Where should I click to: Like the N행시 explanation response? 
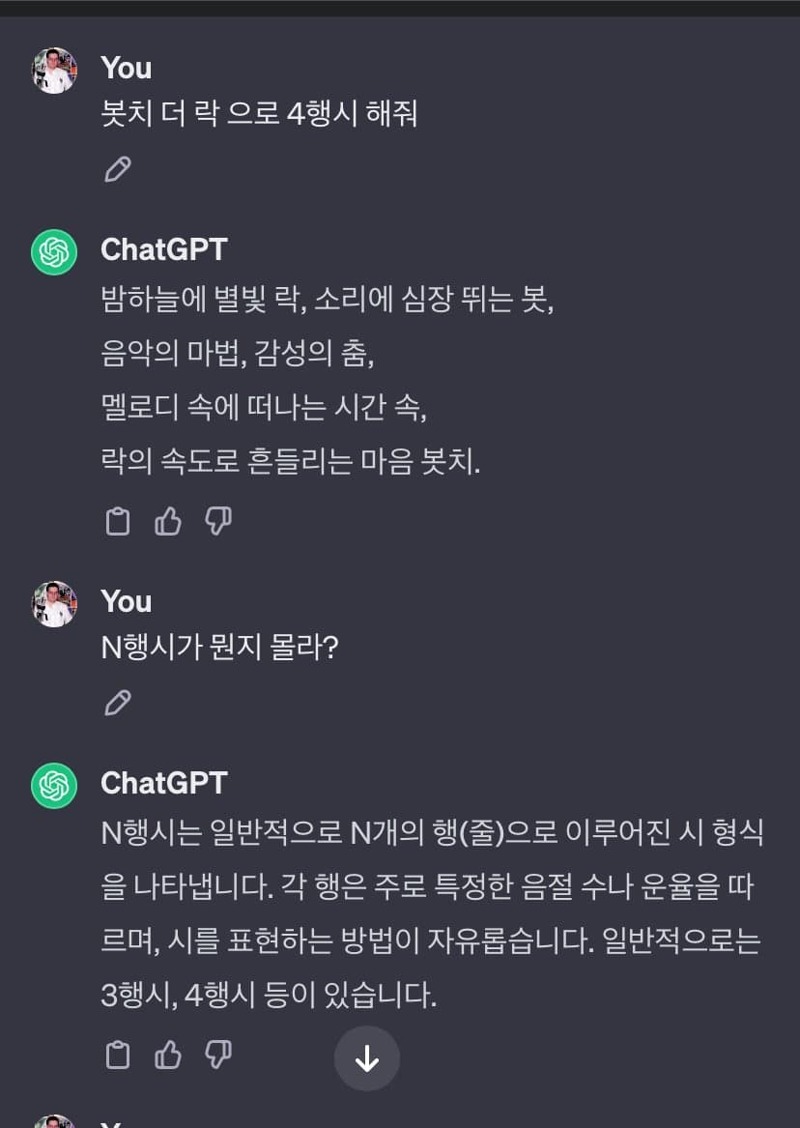click(168, 1055)
